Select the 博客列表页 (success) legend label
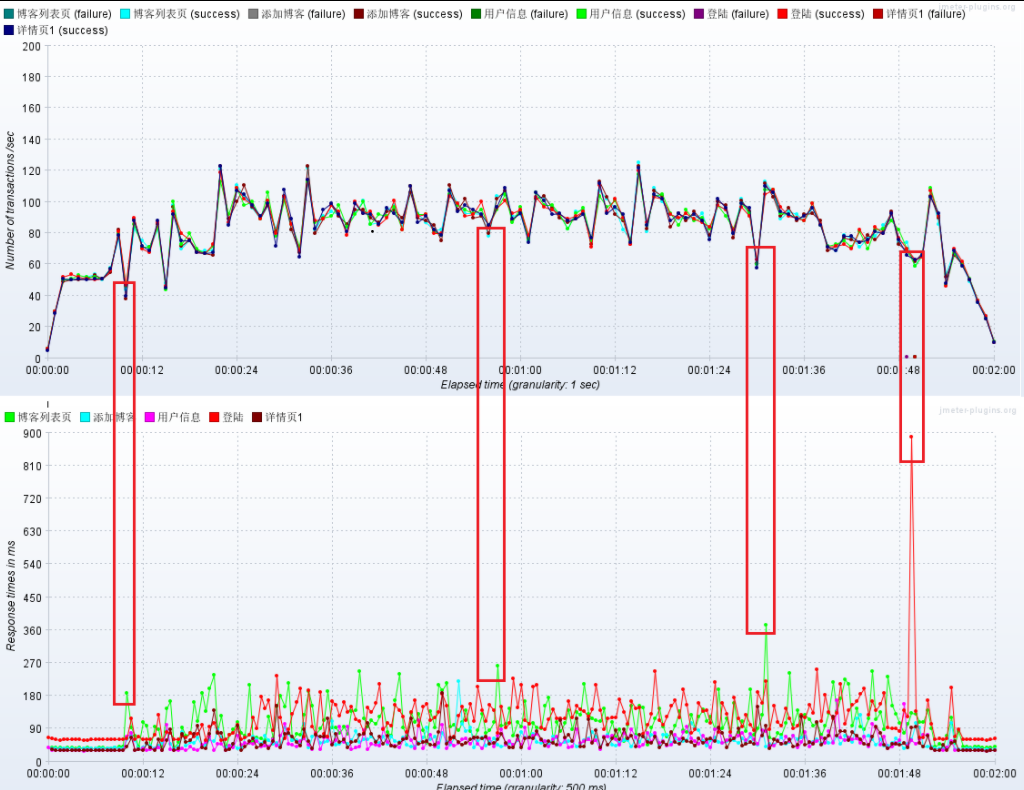Image resolution: width=1024 pixels, height=790 pixels. coord(186,14)
